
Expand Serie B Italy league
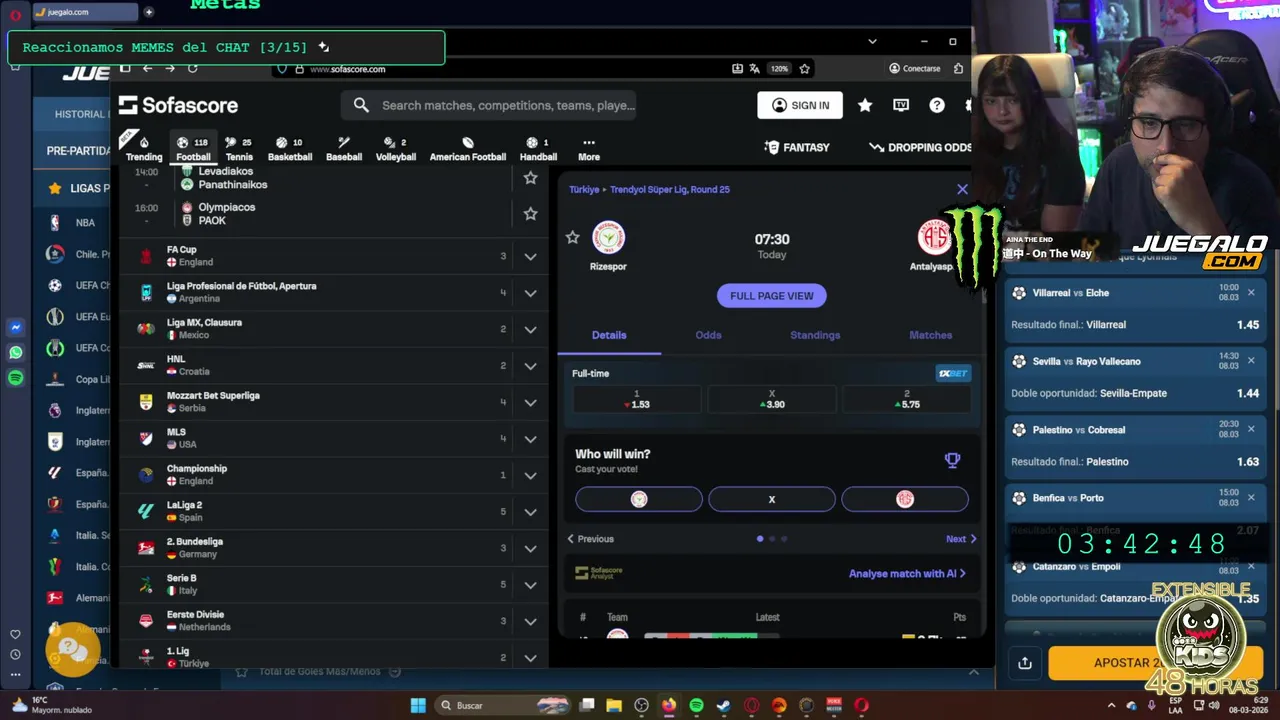pos(531,585)
